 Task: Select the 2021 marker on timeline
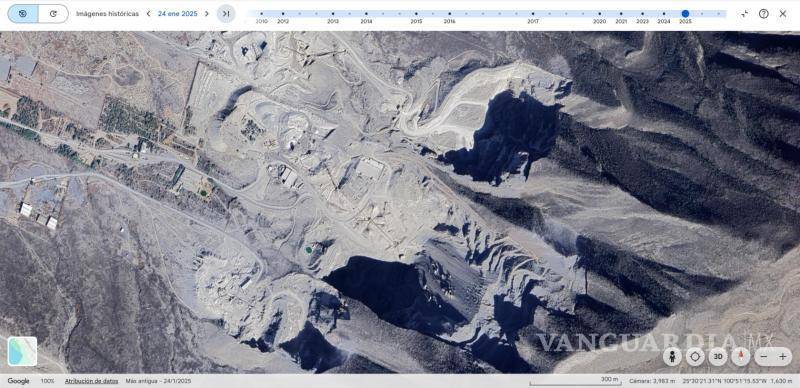point(621,14)
